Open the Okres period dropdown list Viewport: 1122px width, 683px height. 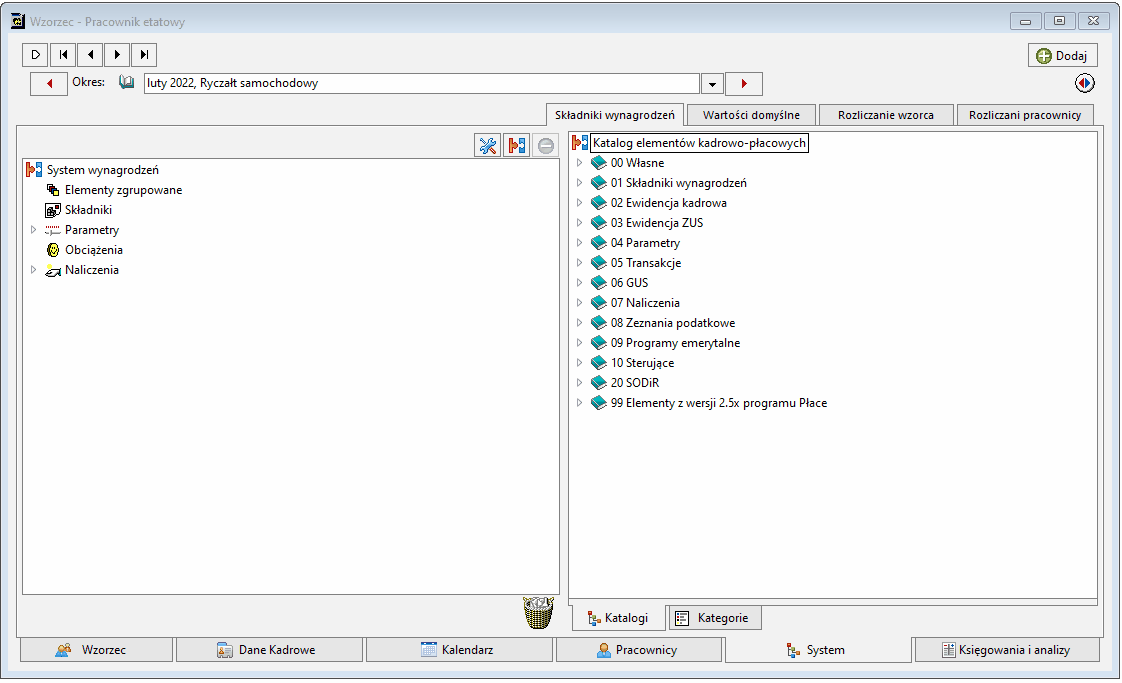point(712,84)
